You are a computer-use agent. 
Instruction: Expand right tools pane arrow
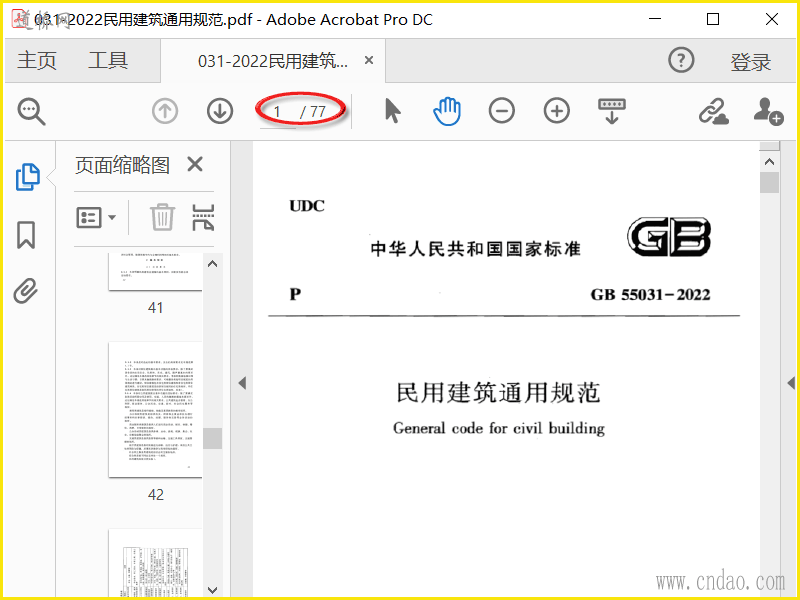tap(791, 383)
